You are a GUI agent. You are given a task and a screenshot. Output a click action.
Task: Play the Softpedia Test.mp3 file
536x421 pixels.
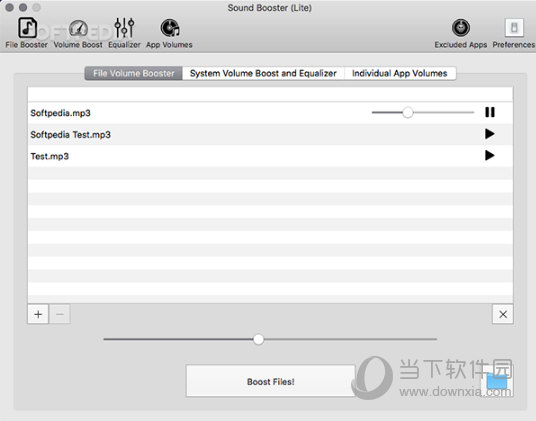click(x=490, y=134)
